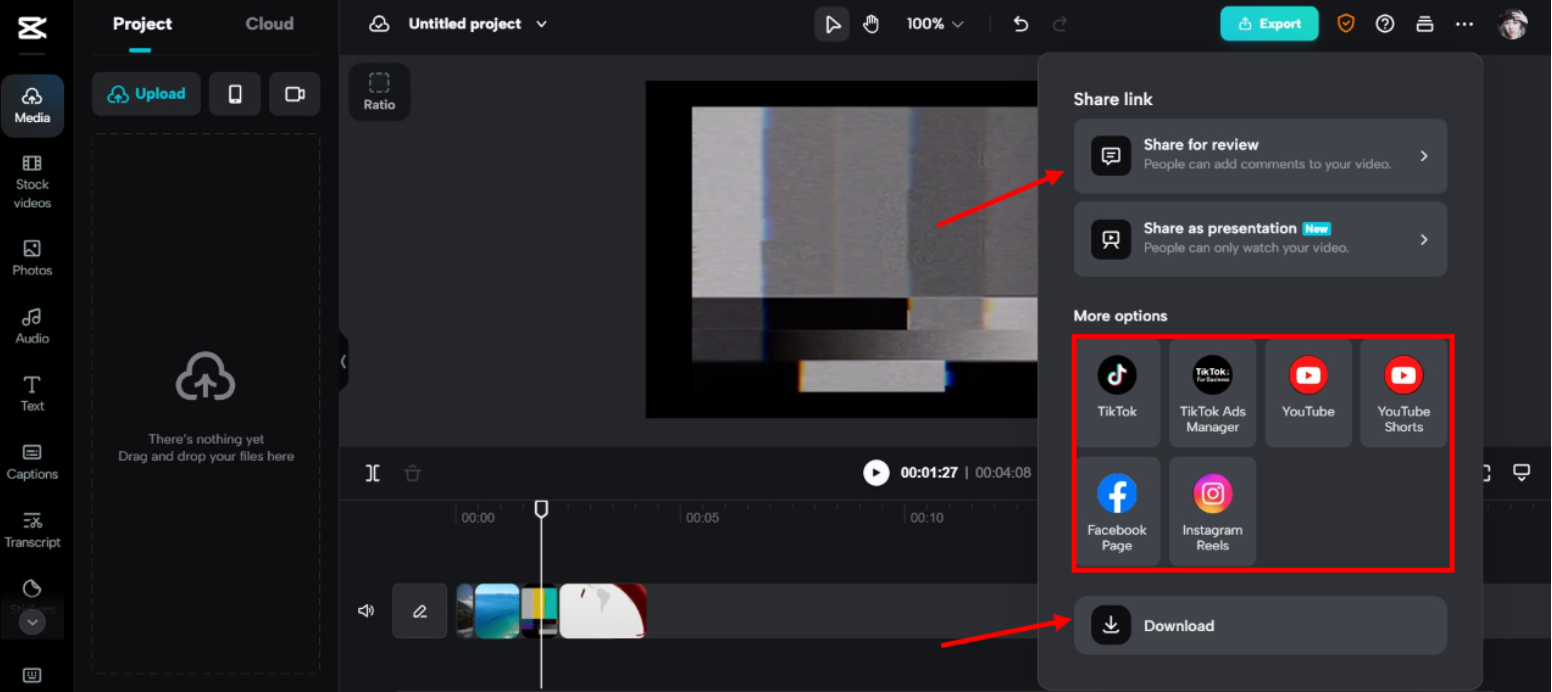Screen dimensions: 1552x692
Task: Upload from phone icon button
Action: [x=235, y=94]
